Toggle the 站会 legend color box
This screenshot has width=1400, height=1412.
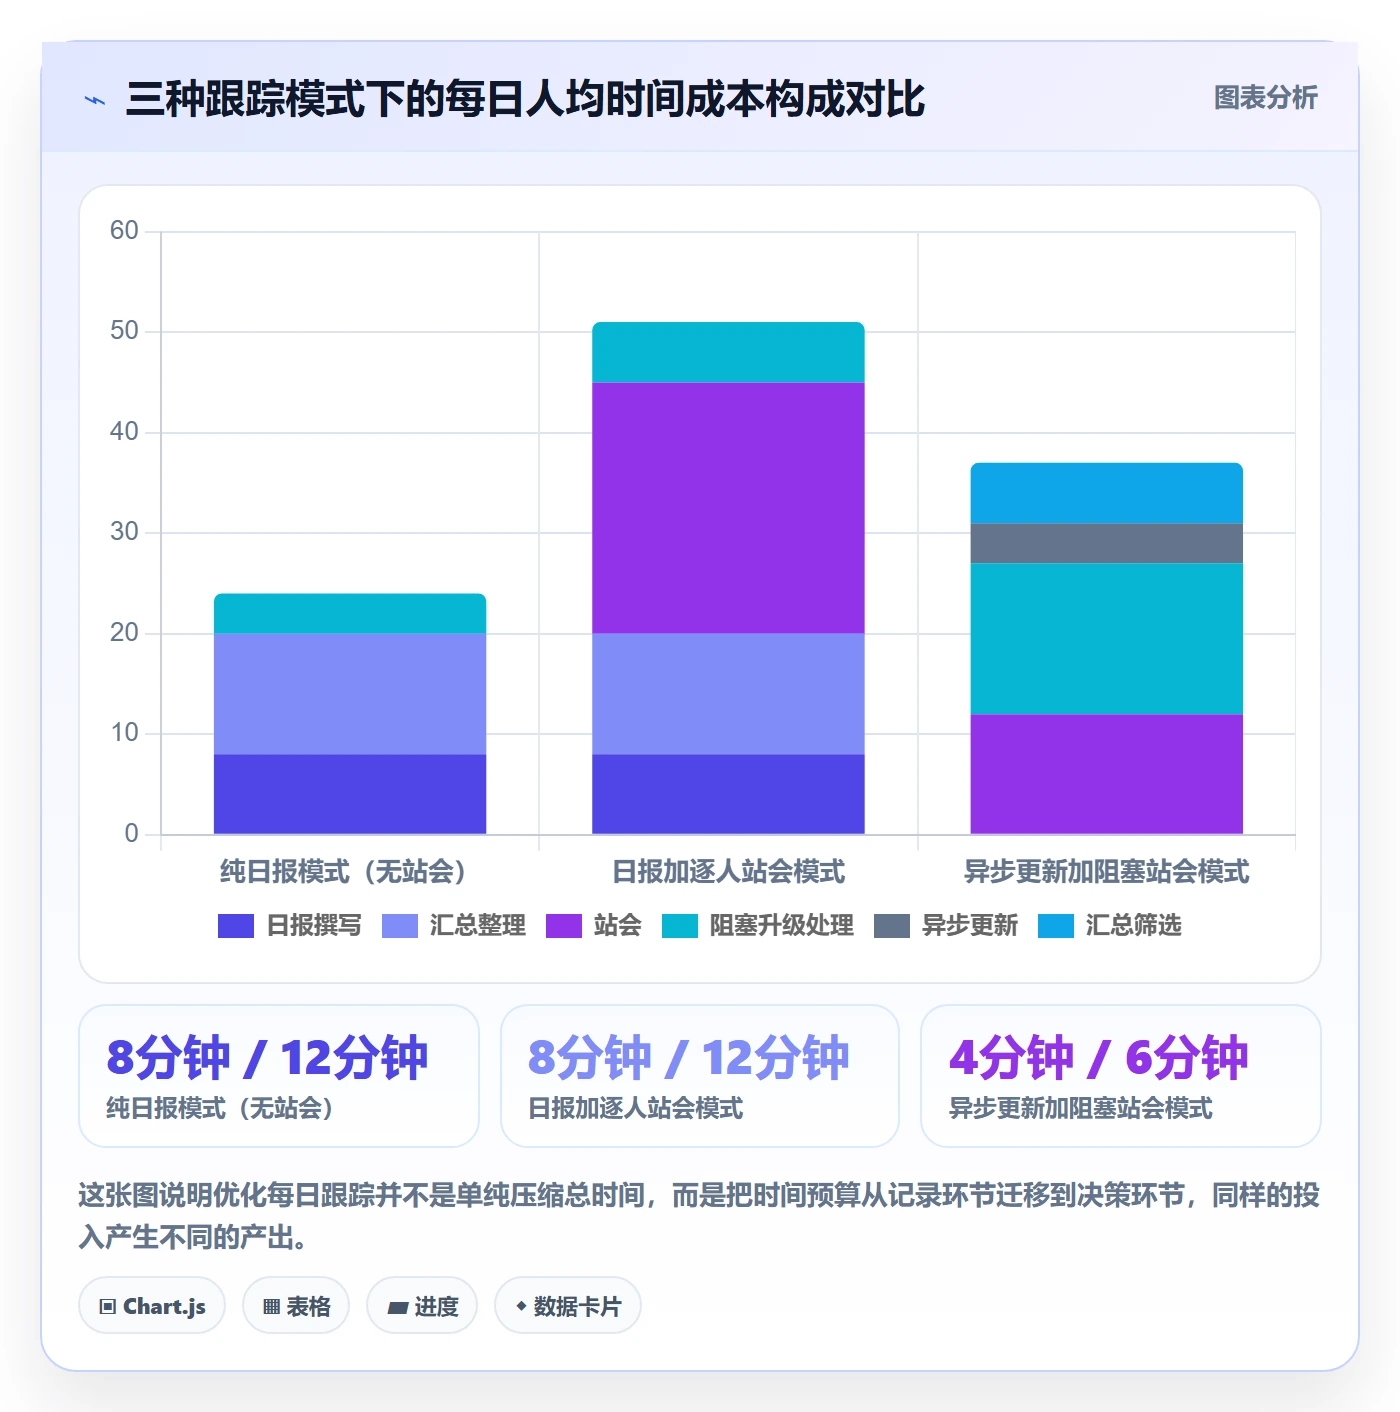564,926
